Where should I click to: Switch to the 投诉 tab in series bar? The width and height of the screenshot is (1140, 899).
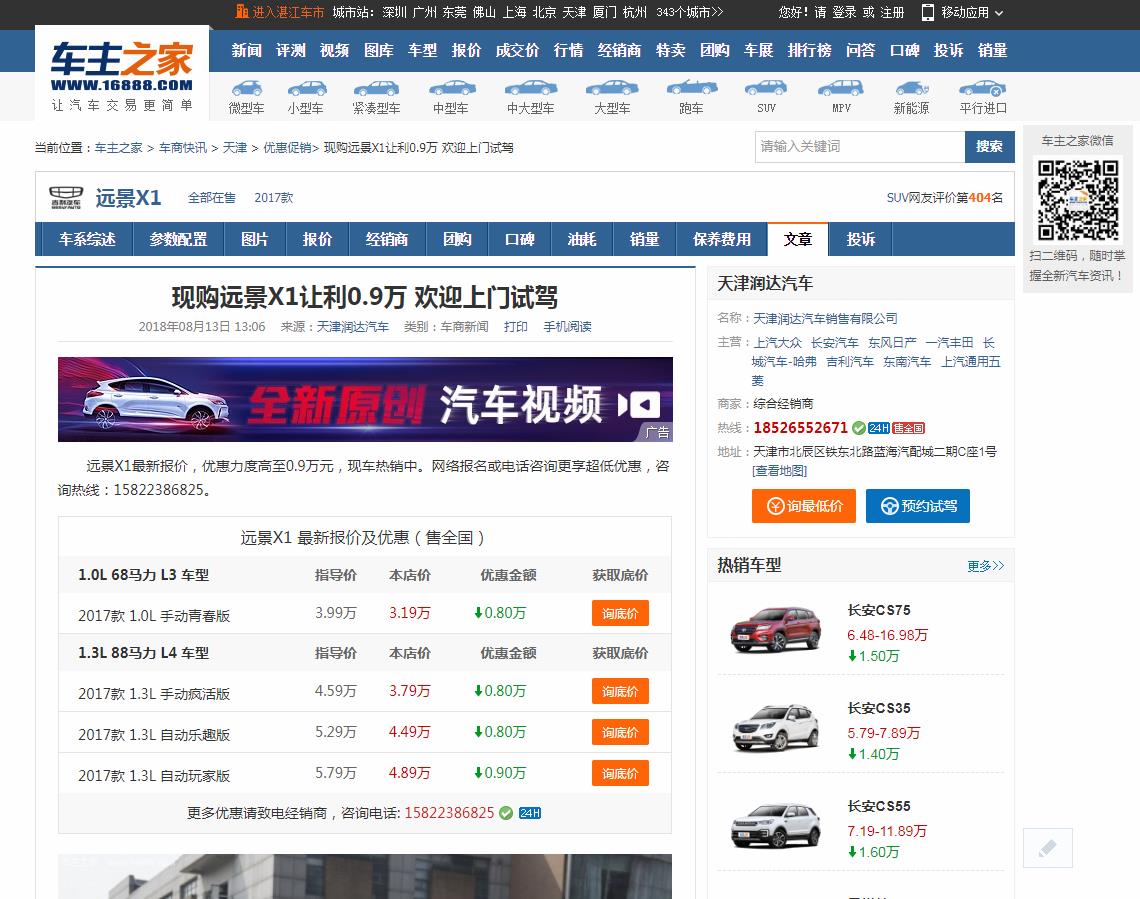(x=861, y=239)
